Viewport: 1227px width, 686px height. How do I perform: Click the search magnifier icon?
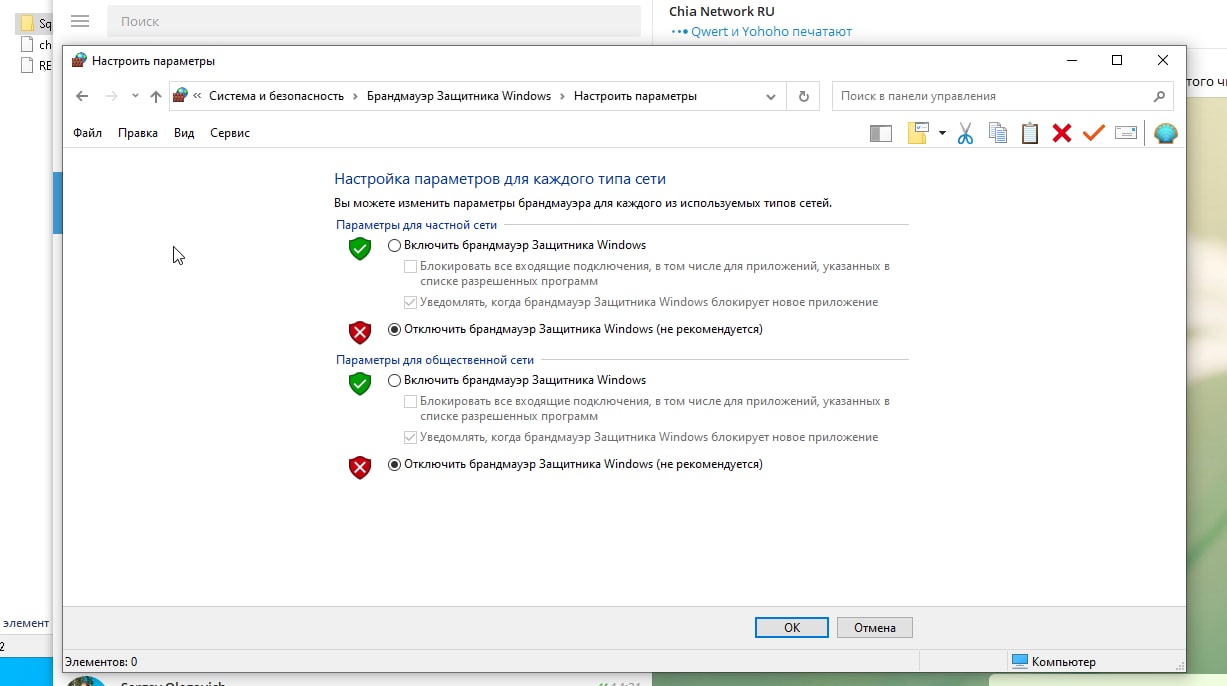click(x=1159, y=96)
